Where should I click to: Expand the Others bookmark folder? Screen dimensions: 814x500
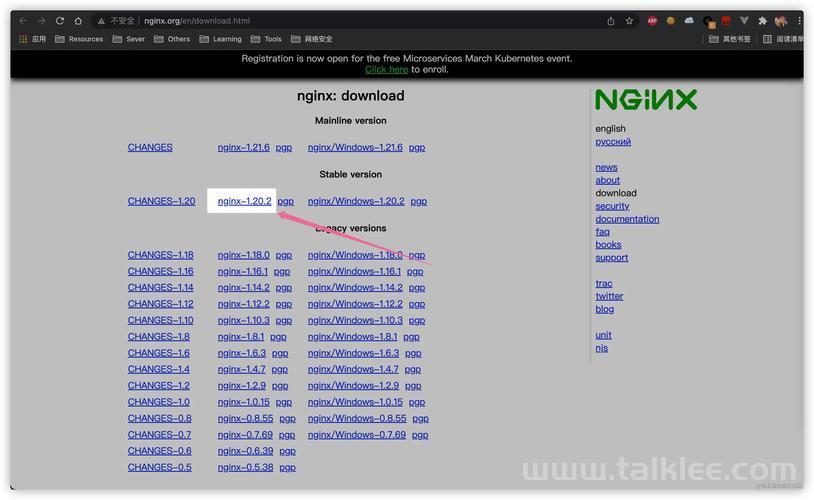click(x=172, y=39)
